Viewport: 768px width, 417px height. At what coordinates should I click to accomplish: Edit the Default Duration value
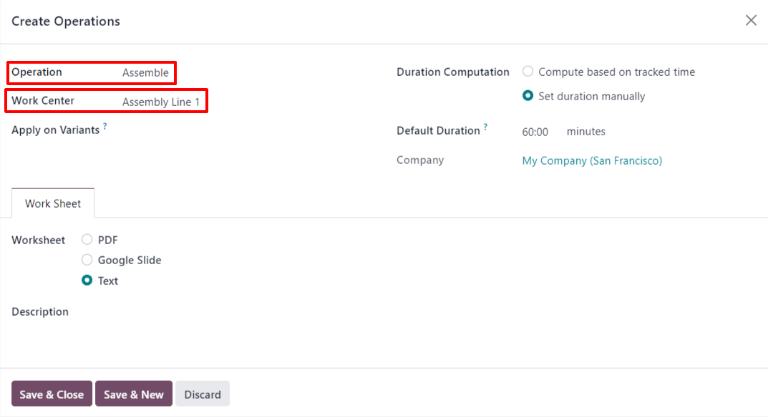(x=535, y=132)
